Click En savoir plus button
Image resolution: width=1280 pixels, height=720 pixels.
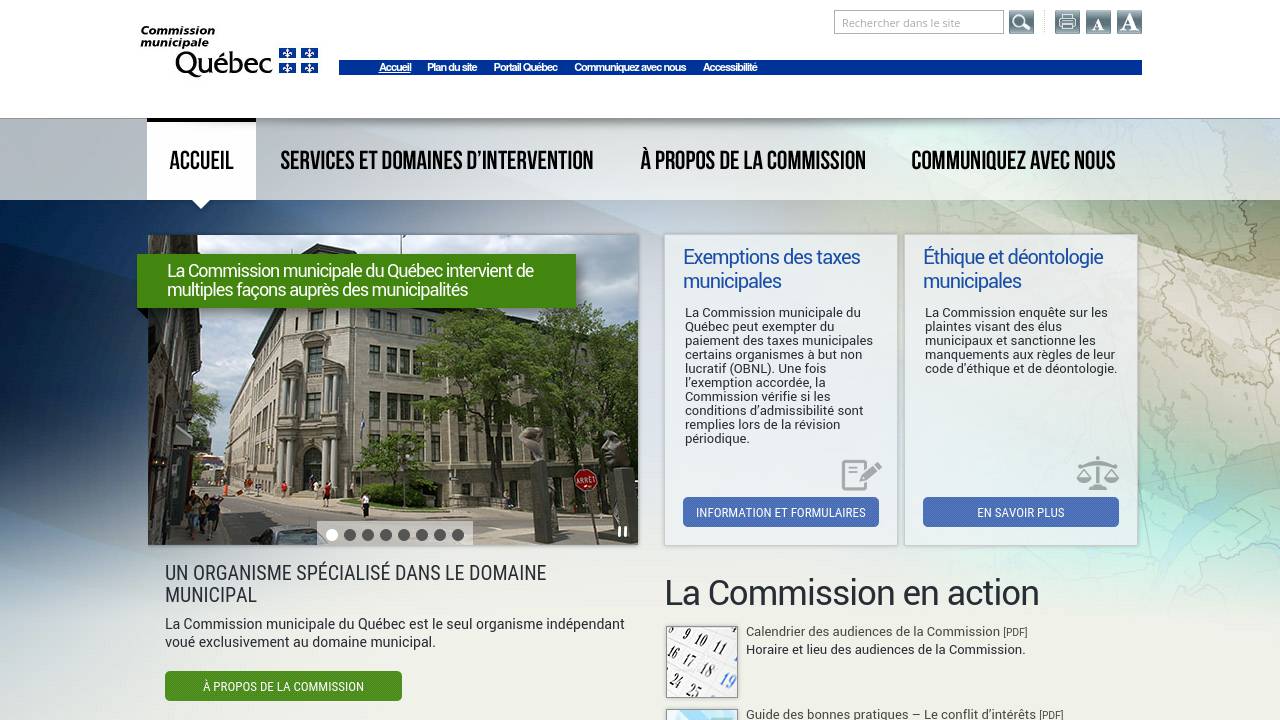tap(1021, 512)
